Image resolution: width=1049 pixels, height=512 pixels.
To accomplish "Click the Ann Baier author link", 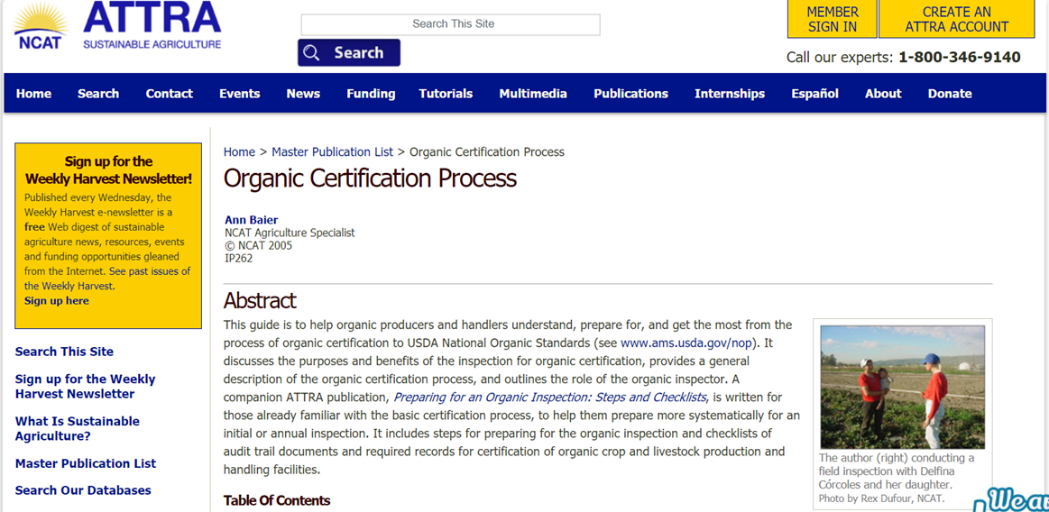I will tap(252, 220).
